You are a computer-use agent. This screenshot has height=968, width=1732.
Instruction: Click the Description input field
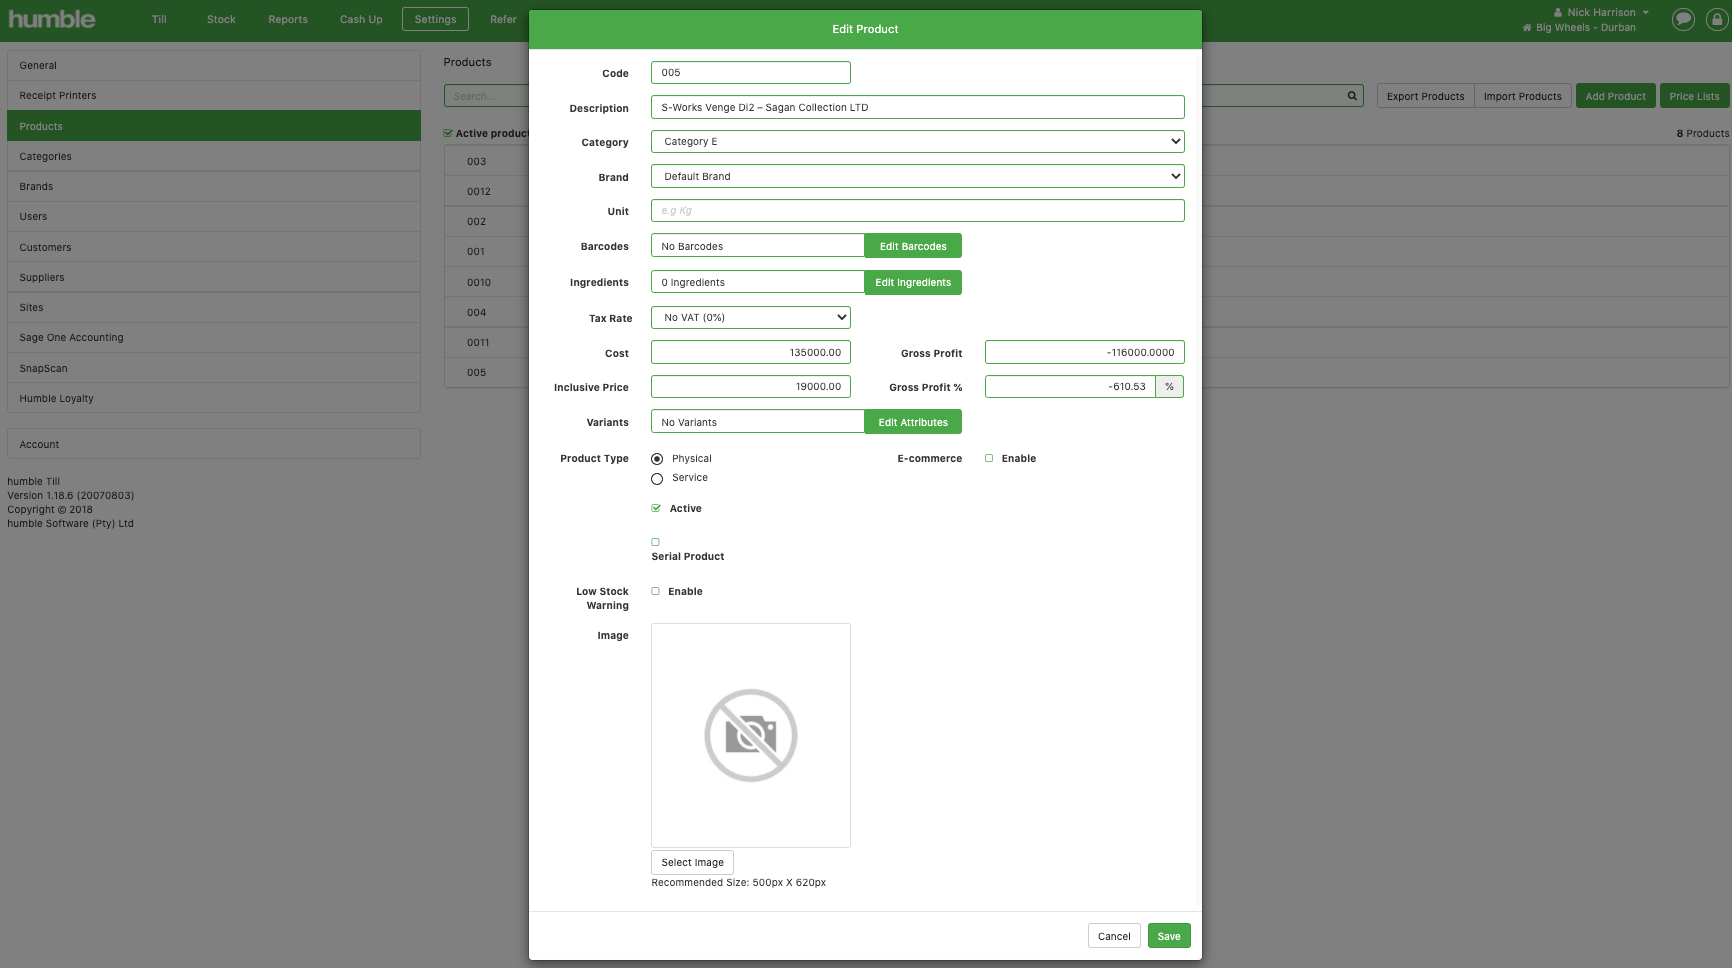coord(918,107)
